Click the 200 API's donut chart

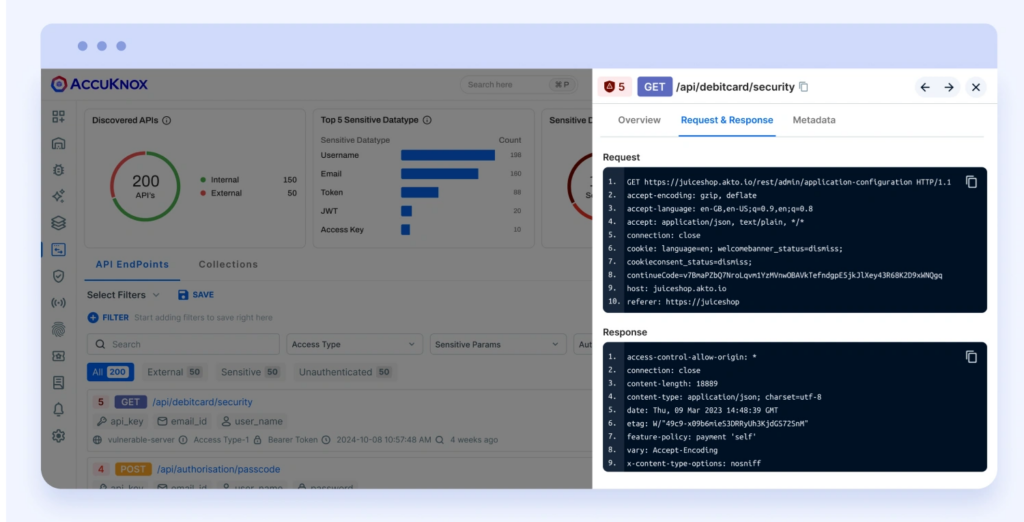(145, 186)
